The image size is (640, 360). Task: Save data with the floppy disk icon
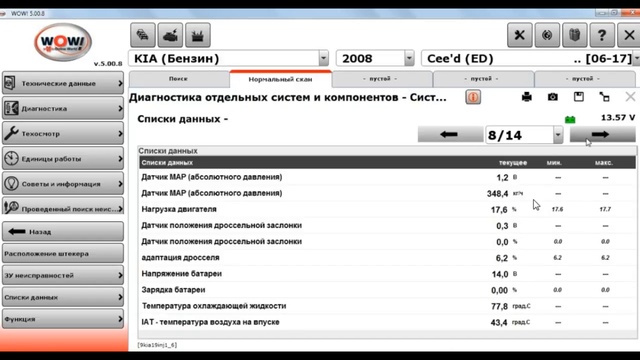pos(578,97)
